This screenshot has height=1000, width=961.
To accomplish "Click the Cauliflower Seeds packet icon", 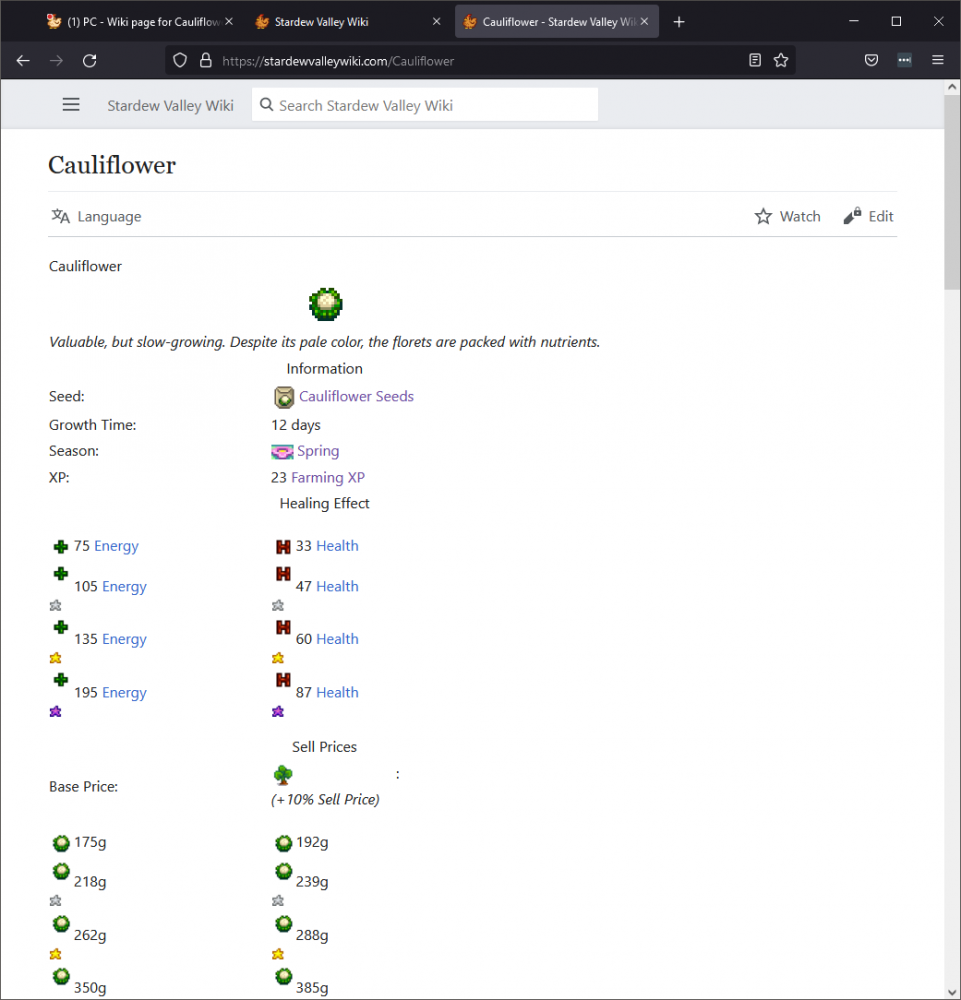I will (284, 397).
